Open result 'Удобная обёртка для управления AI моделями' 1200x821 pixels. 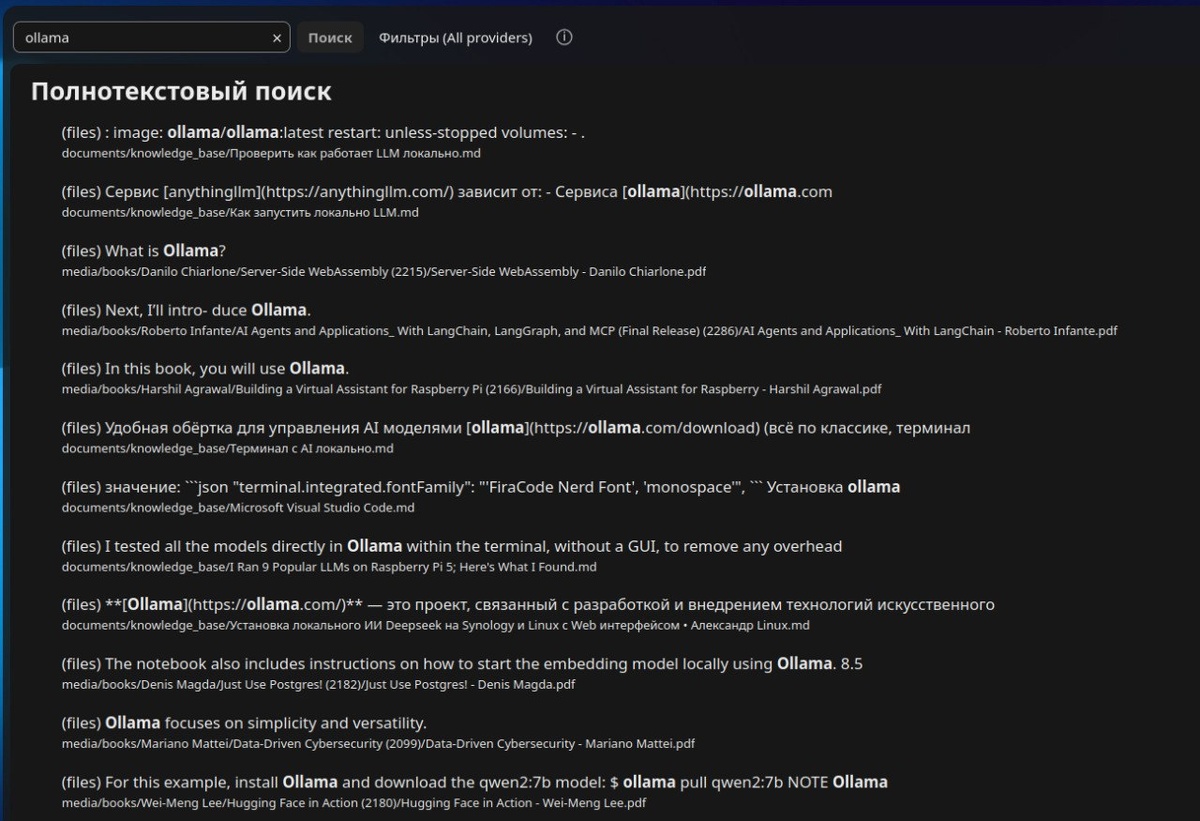pyautogui.click(x=516, y=428)
